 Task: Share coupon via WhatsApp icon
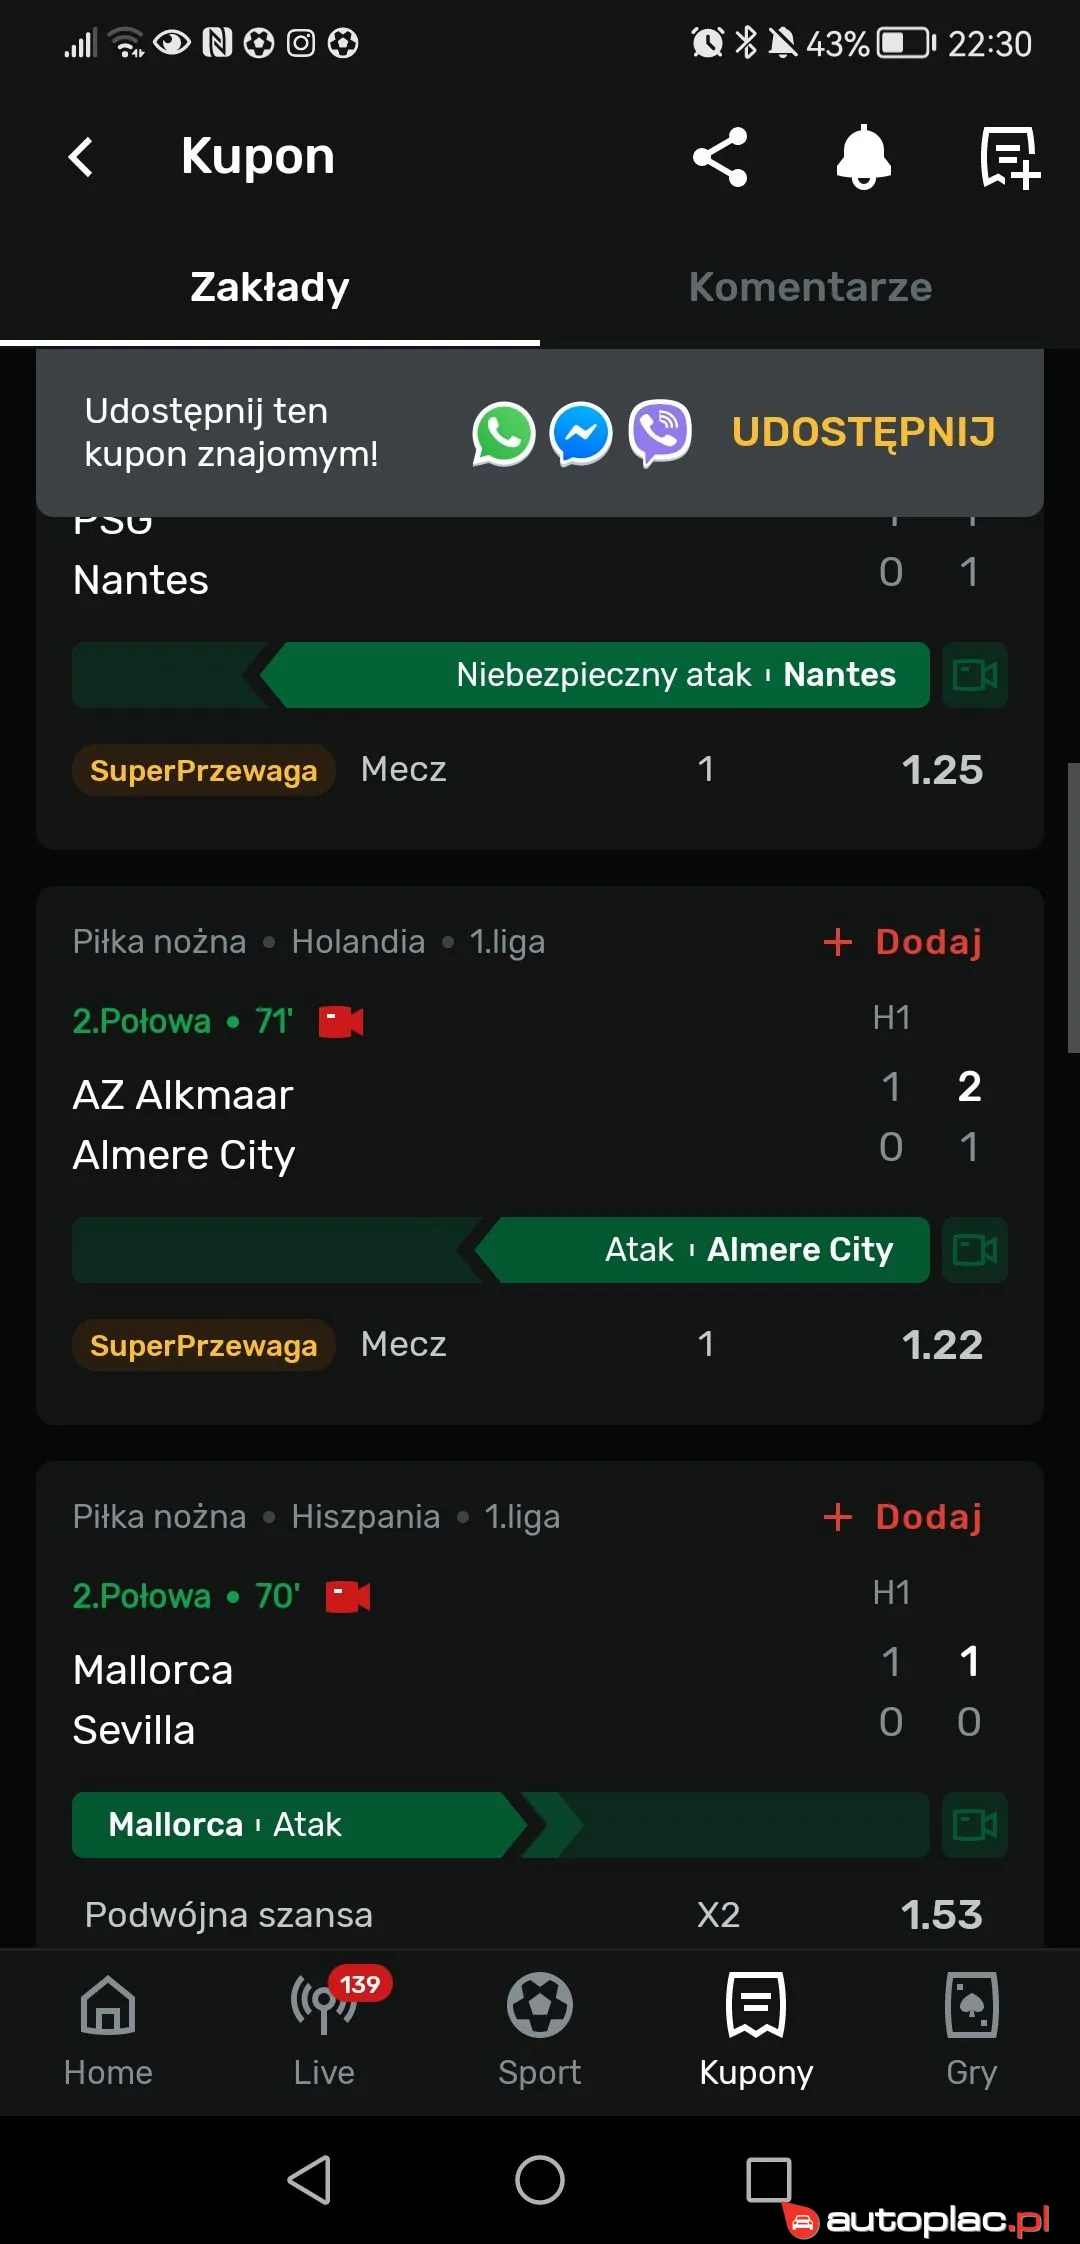coord(503,434)
